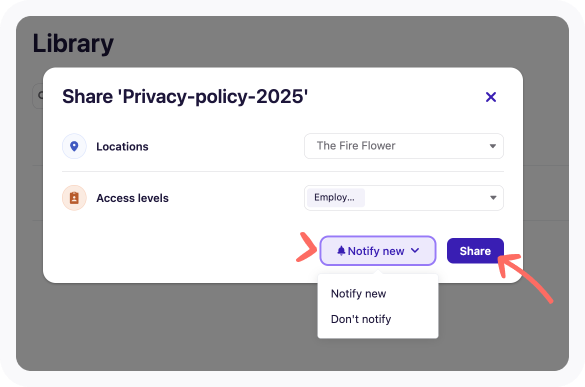This screenshot has width=585, height=387.
Task: Click the chevron beside Notify new
Action: [415, 250]
